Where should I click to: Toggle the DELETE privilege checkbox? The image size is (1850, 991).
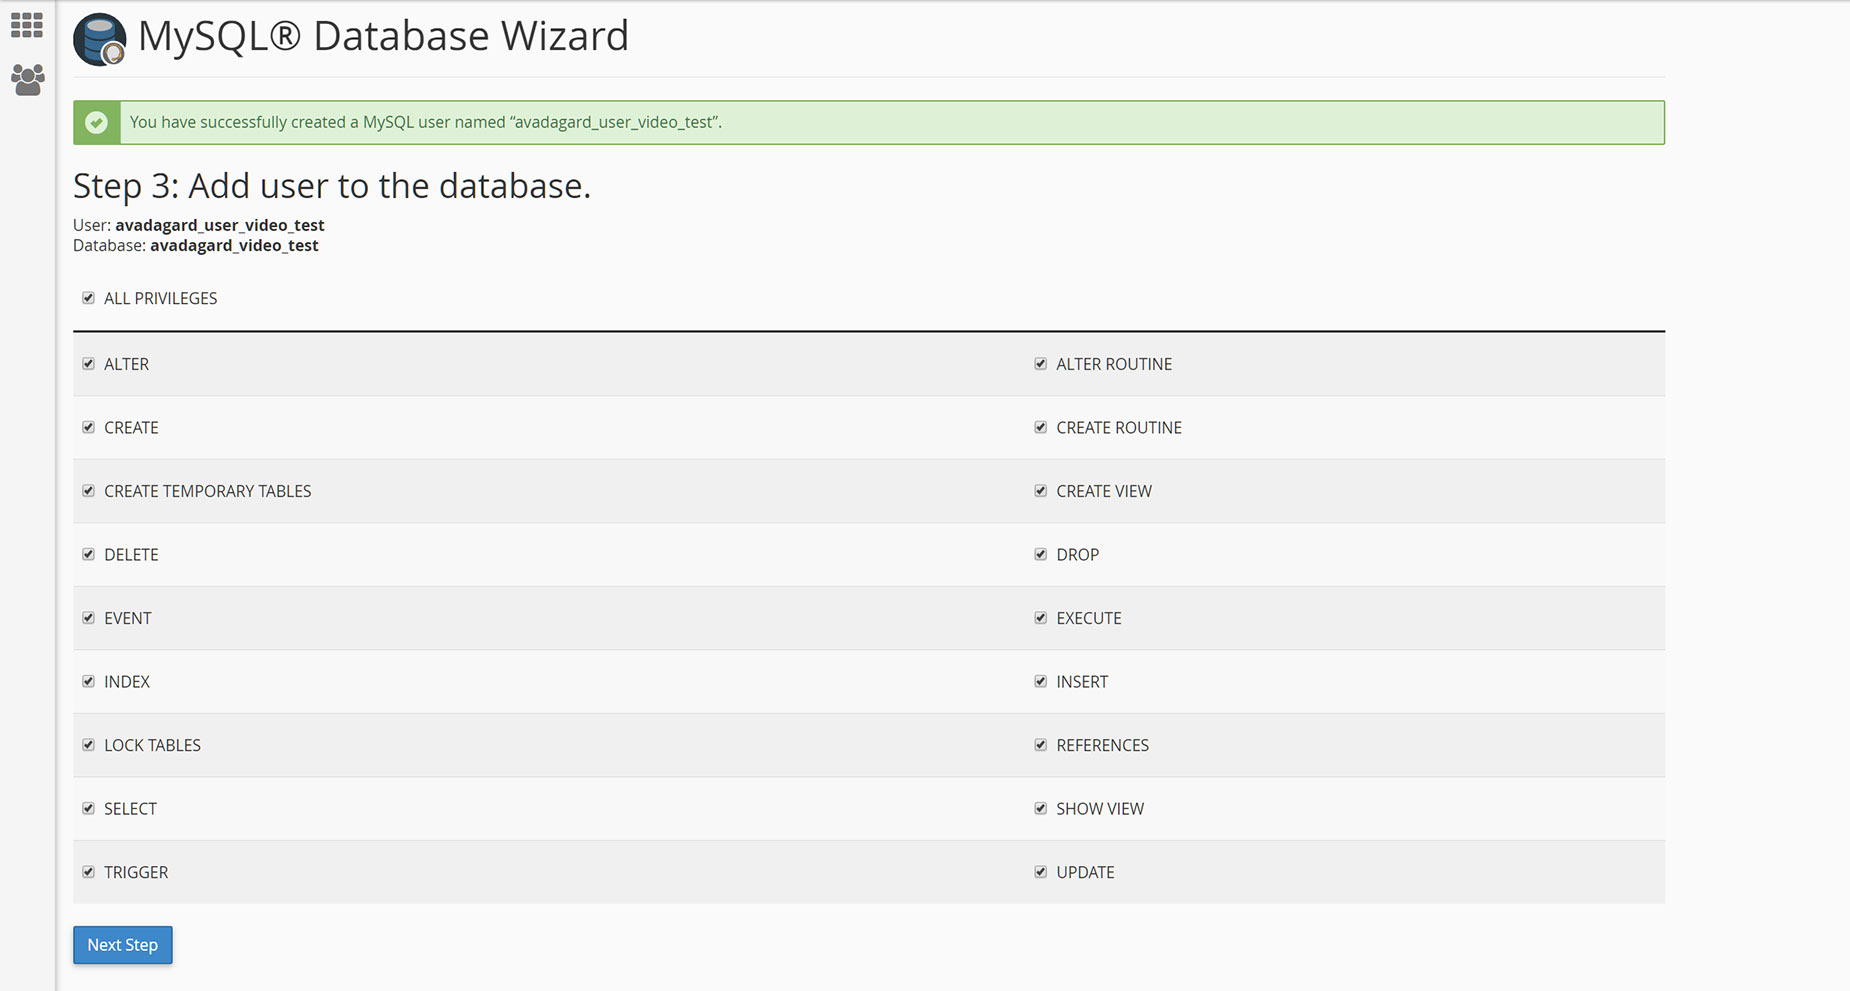coord(88,554)
